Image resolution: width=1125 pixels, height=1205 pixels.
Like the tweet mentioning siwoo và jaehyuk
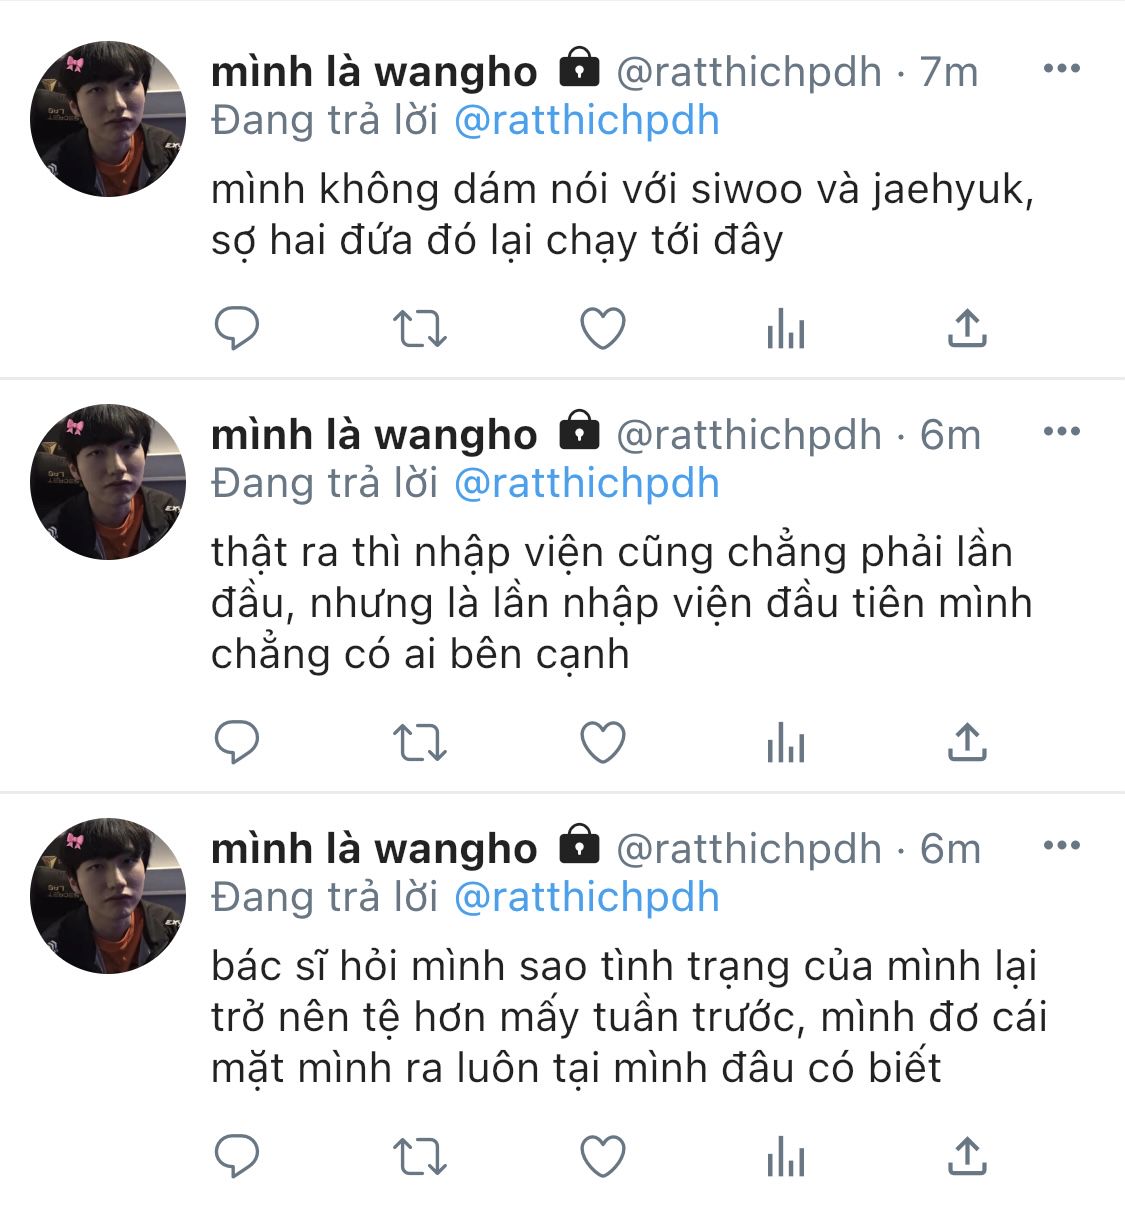603,329
